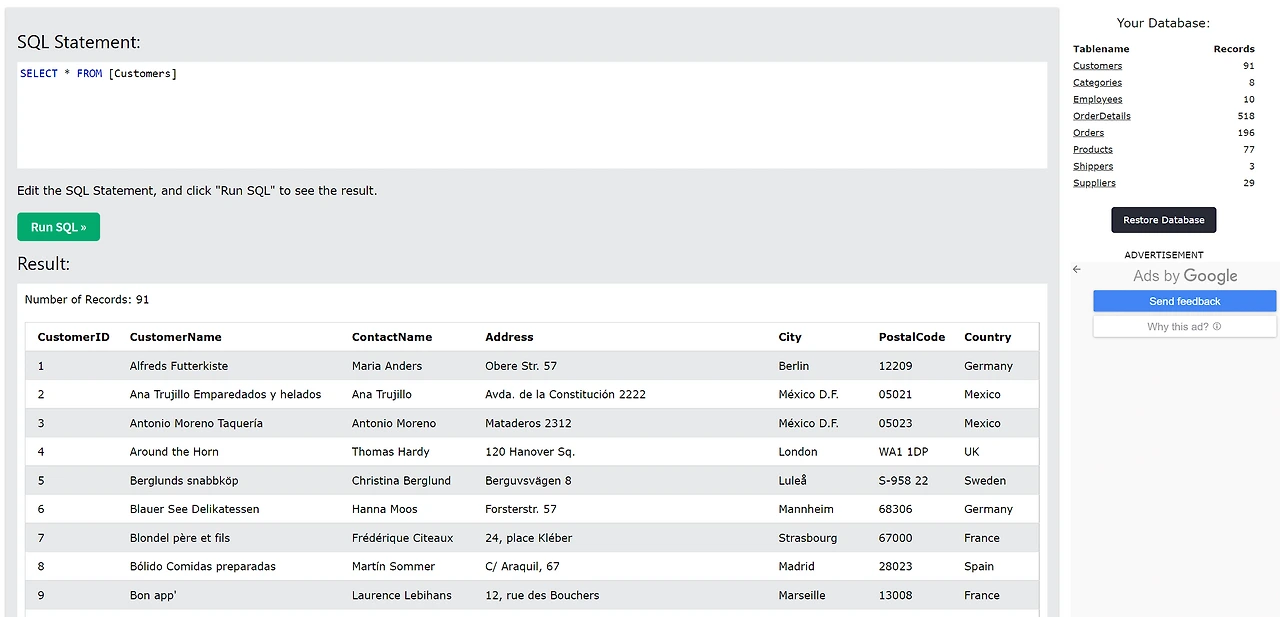Open the OrderDetails table link
This screenshot has width=1280, height=617.
(x=1102, y=116)
